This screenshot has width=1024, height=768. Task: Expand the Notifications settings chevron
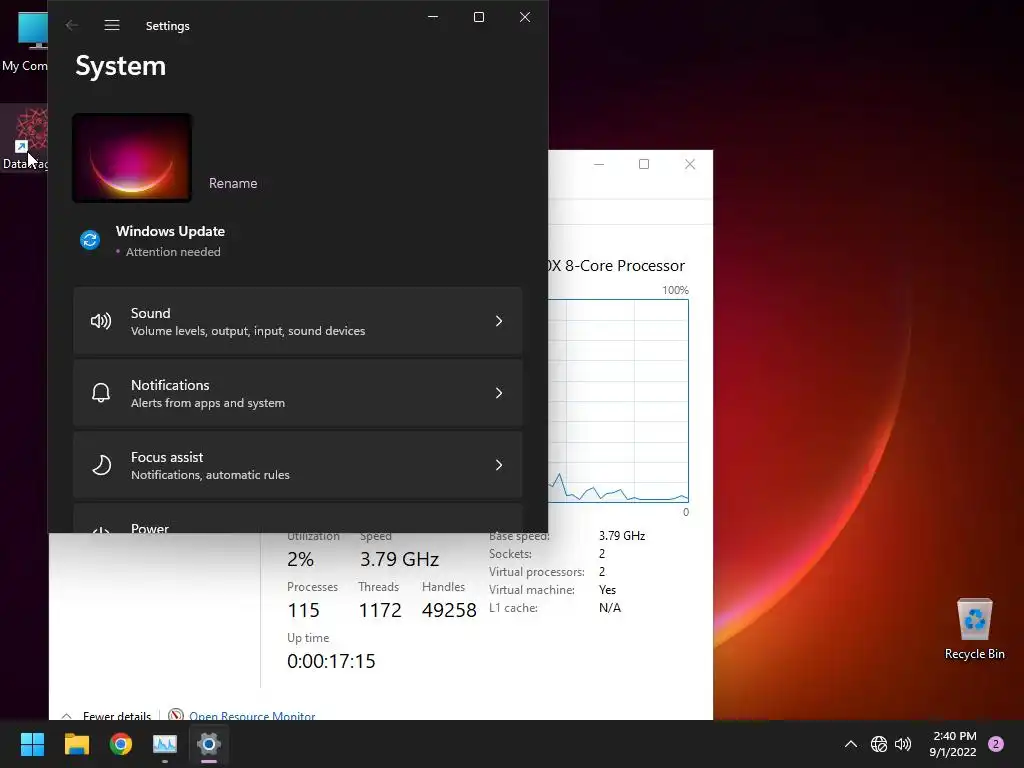(499, 393)
